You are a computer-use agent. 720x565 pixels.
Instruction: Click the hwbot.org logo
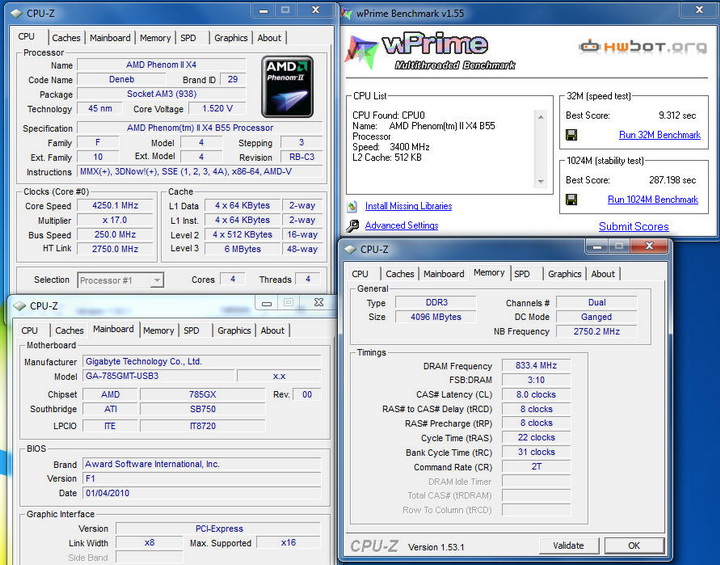click(643, 46)
